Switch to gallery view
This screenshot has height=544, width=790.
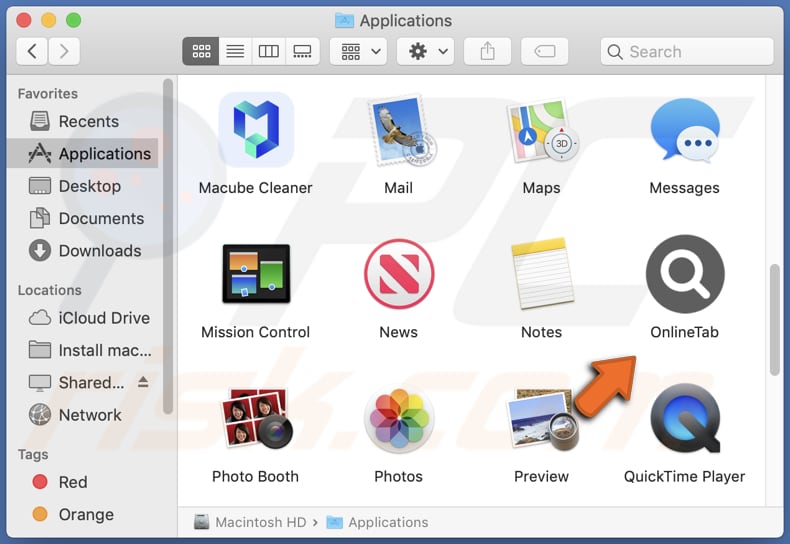pos(302,51)
